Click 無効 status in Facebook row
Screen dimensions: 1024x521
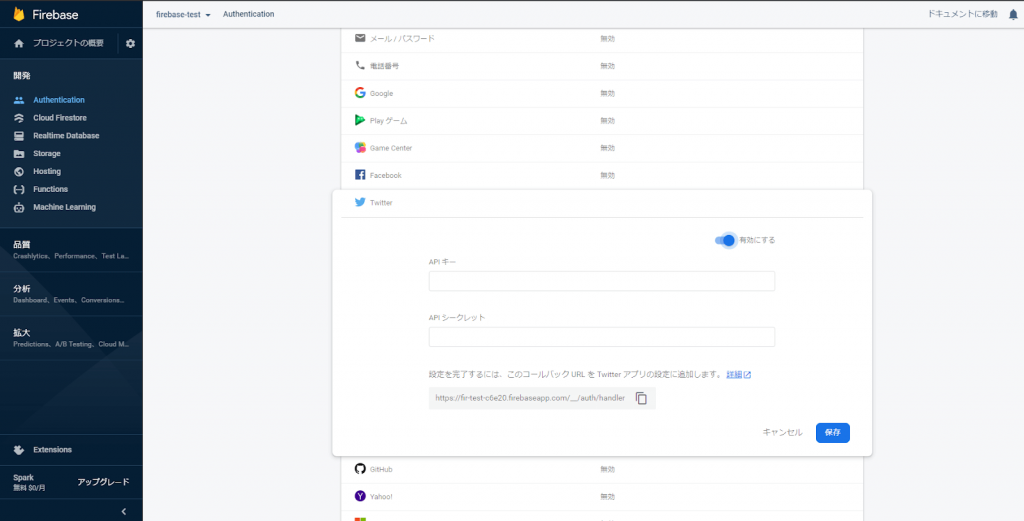[607, 176]
